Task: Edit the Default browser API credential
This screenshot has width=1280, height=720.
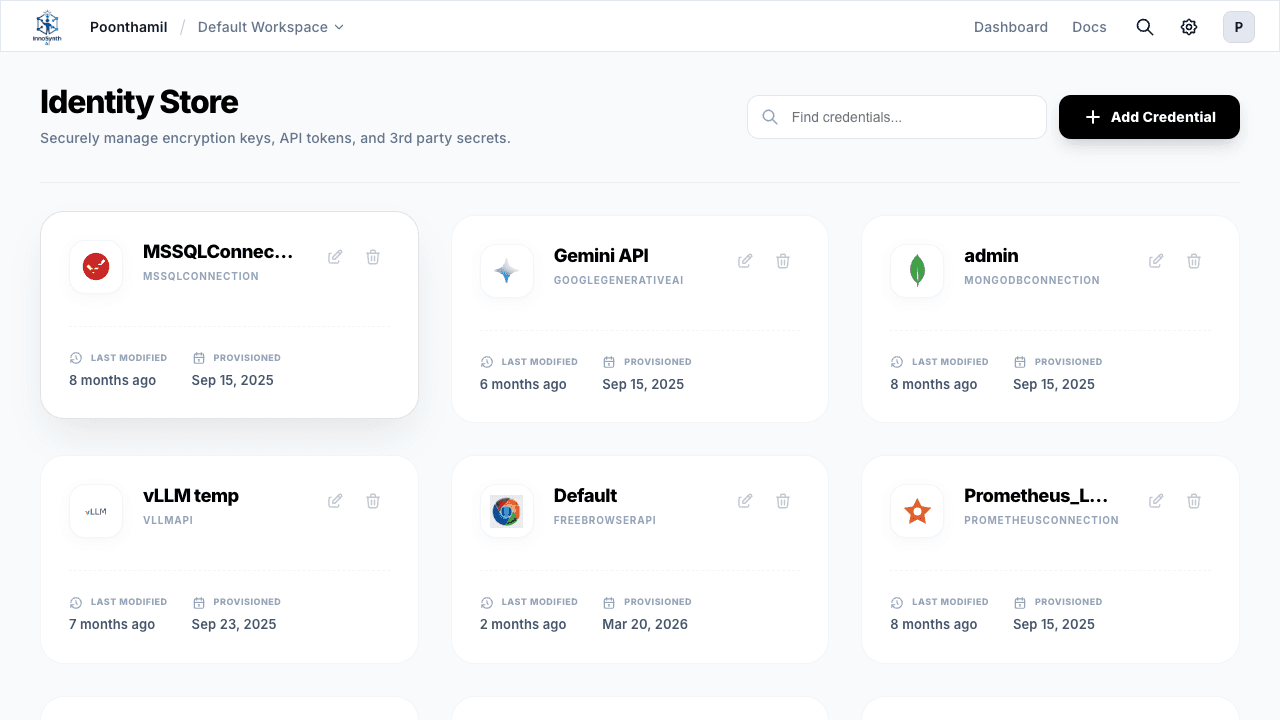Action: 745,501
